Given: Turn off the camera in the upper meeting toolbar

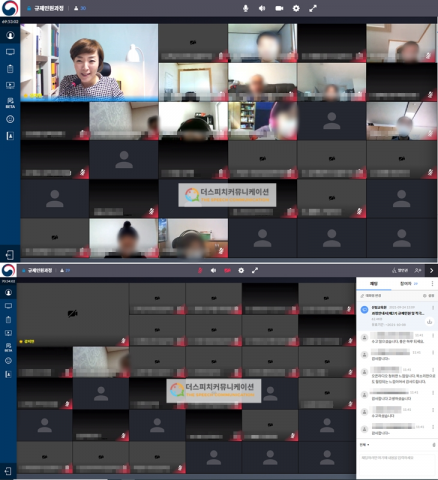Looking at the screenshot, I should tap(279, 9).
